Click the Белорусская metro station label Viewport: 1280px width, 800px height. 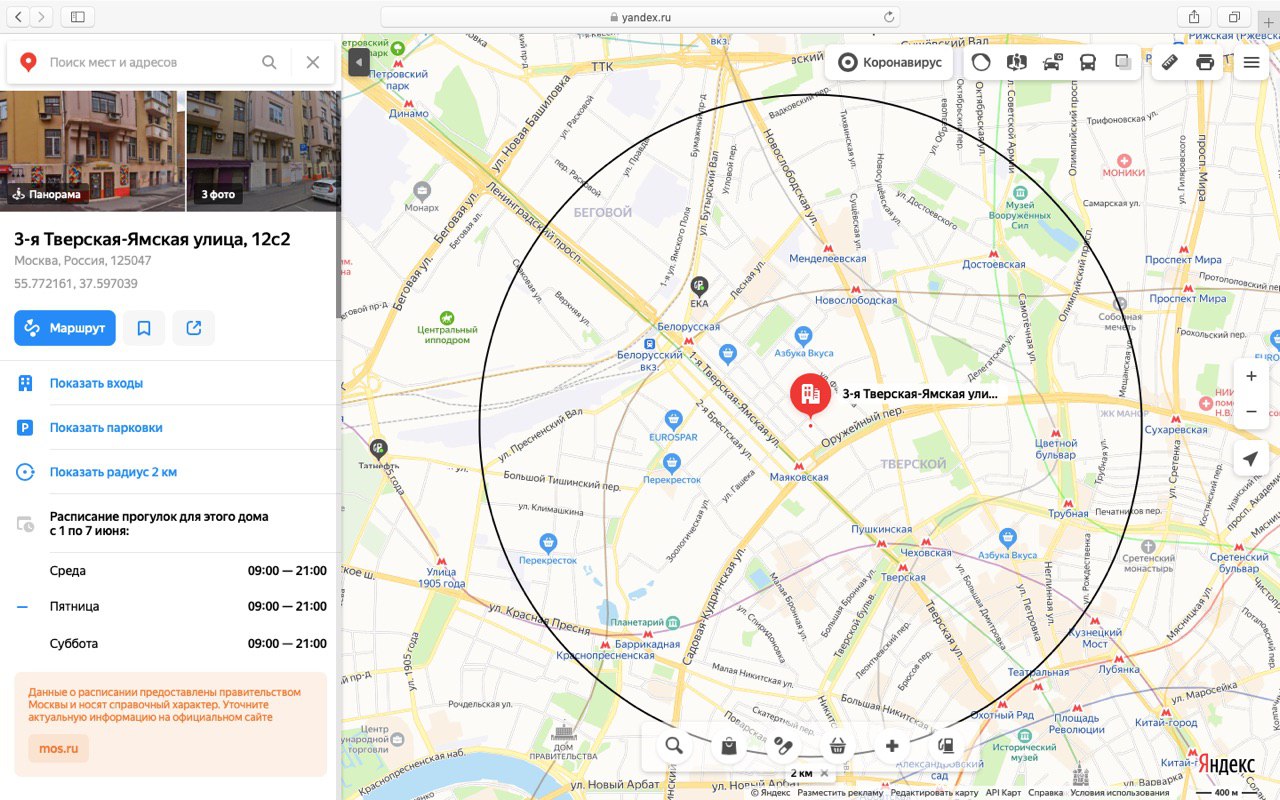click(689, 327)
